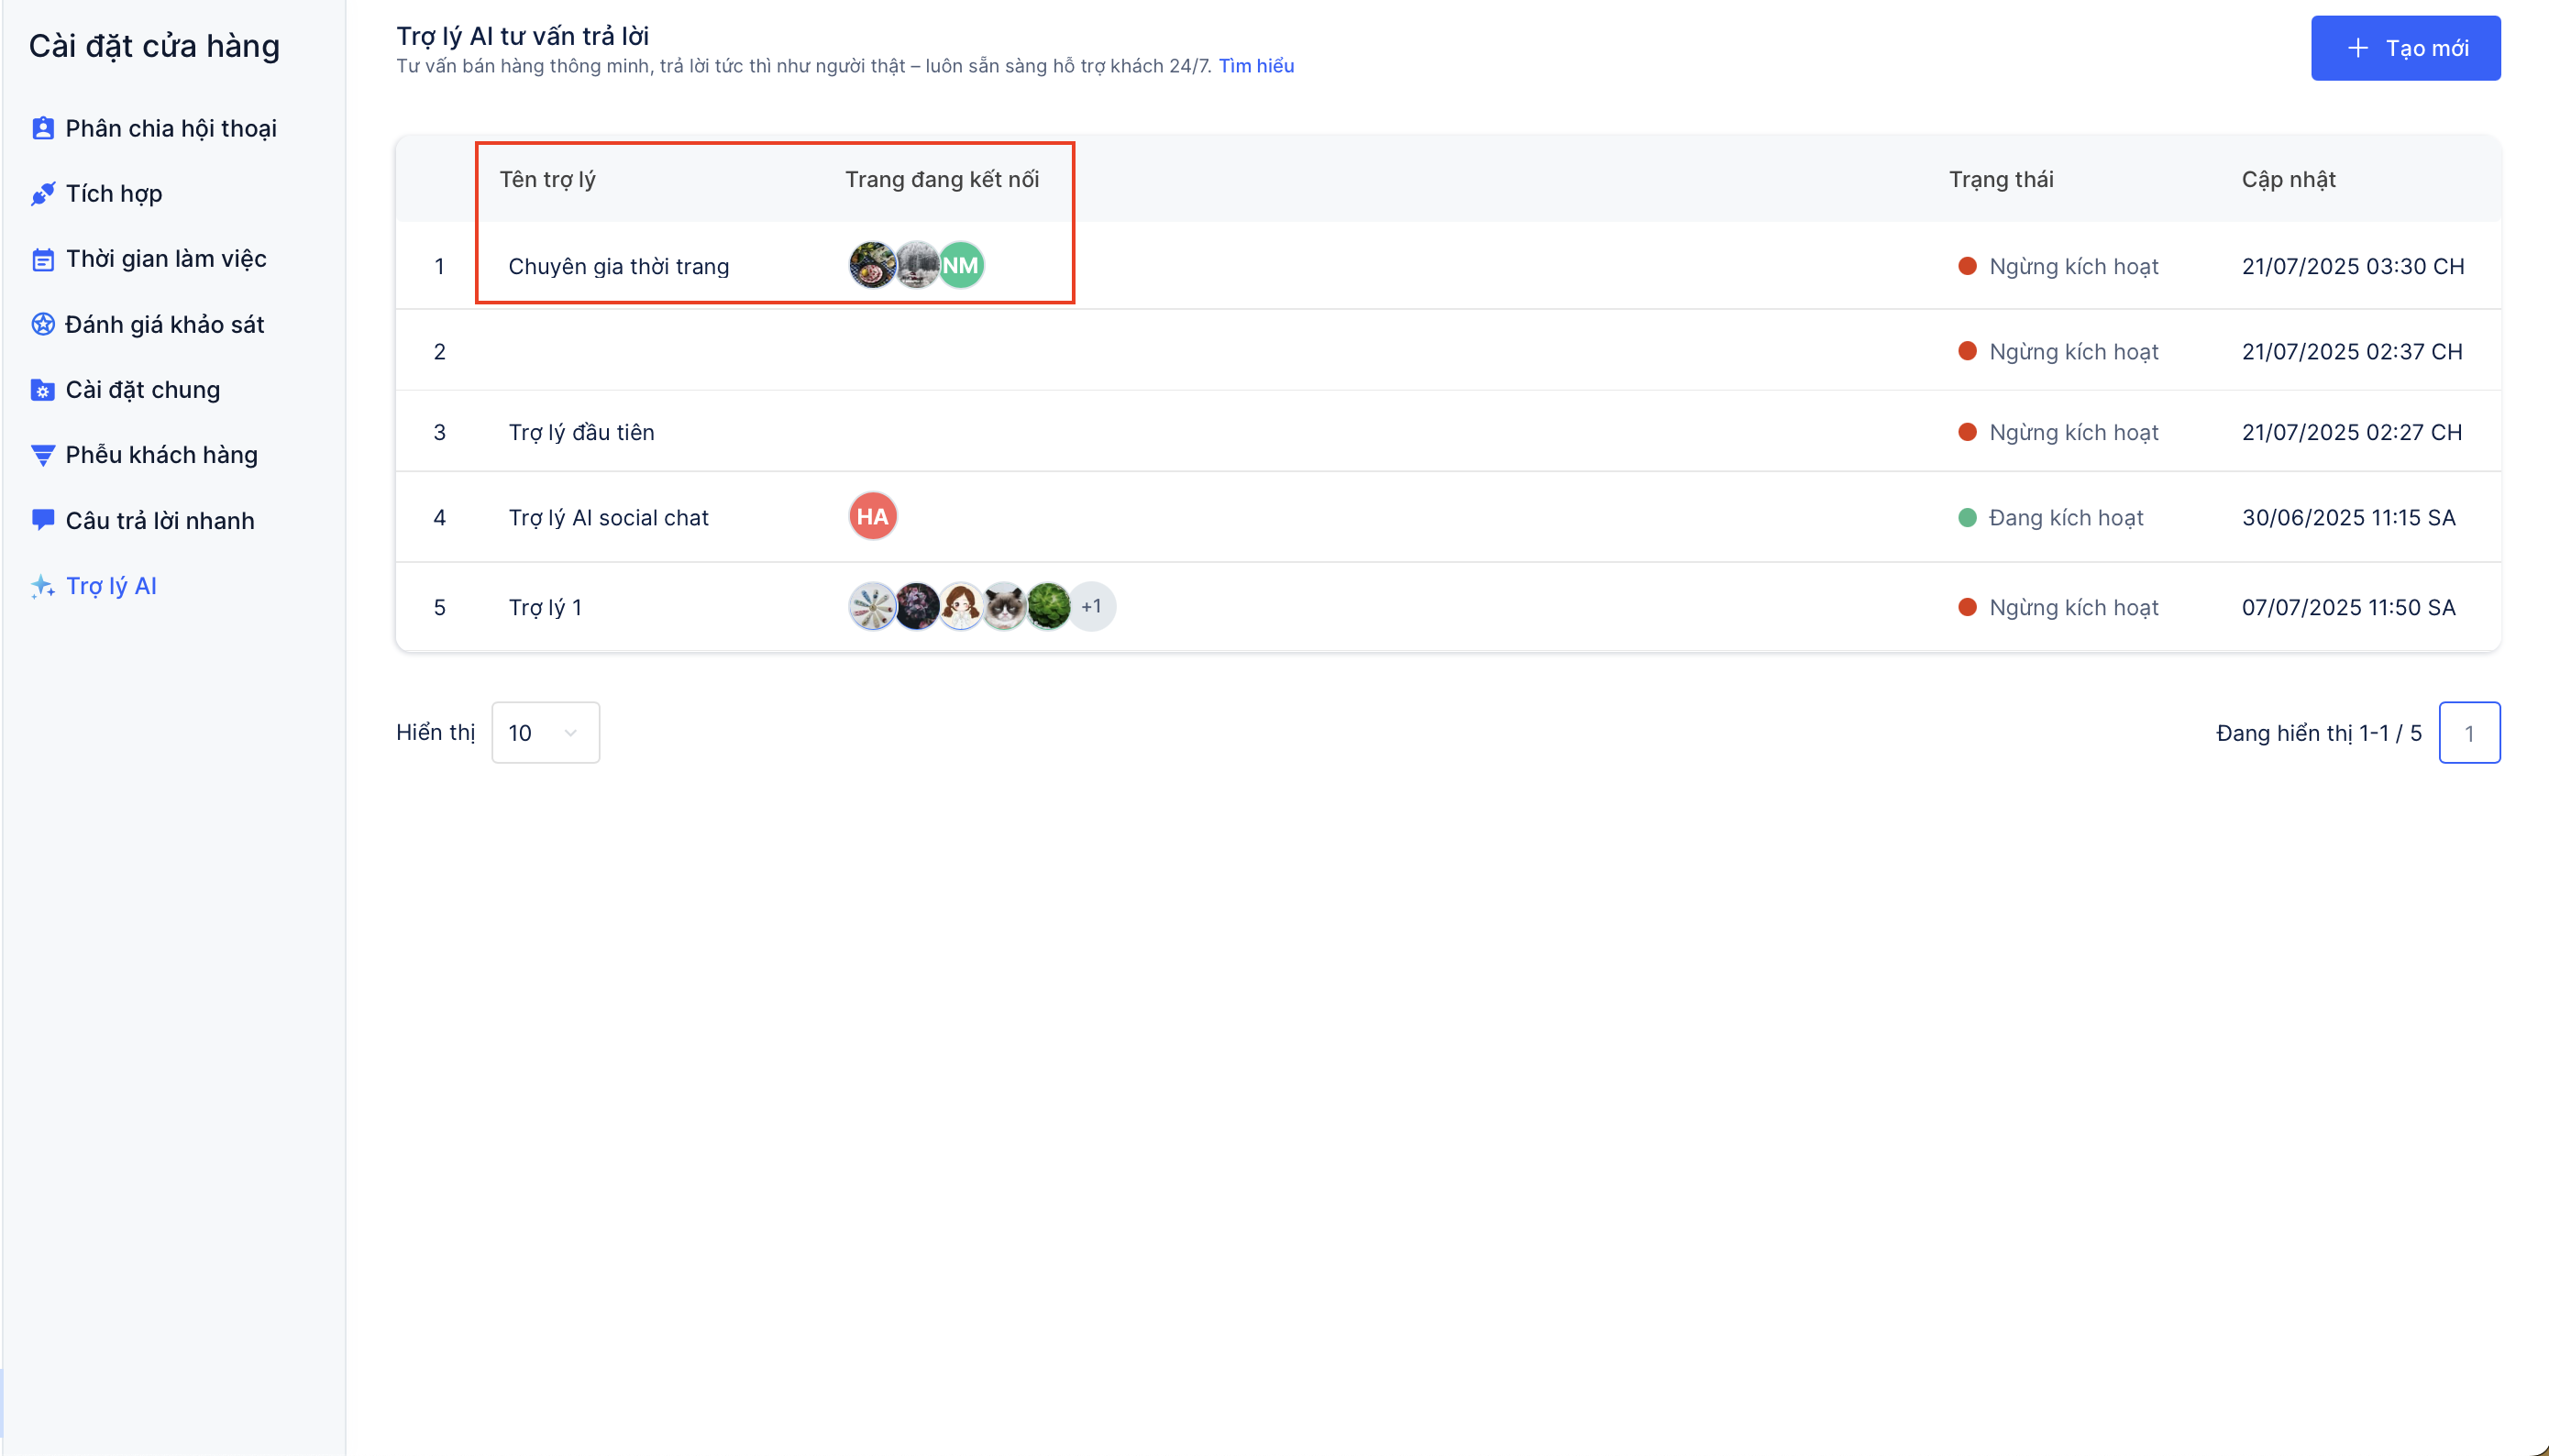
Task: Click the Trợ lý đầu tiên entry
Action: 581,432
